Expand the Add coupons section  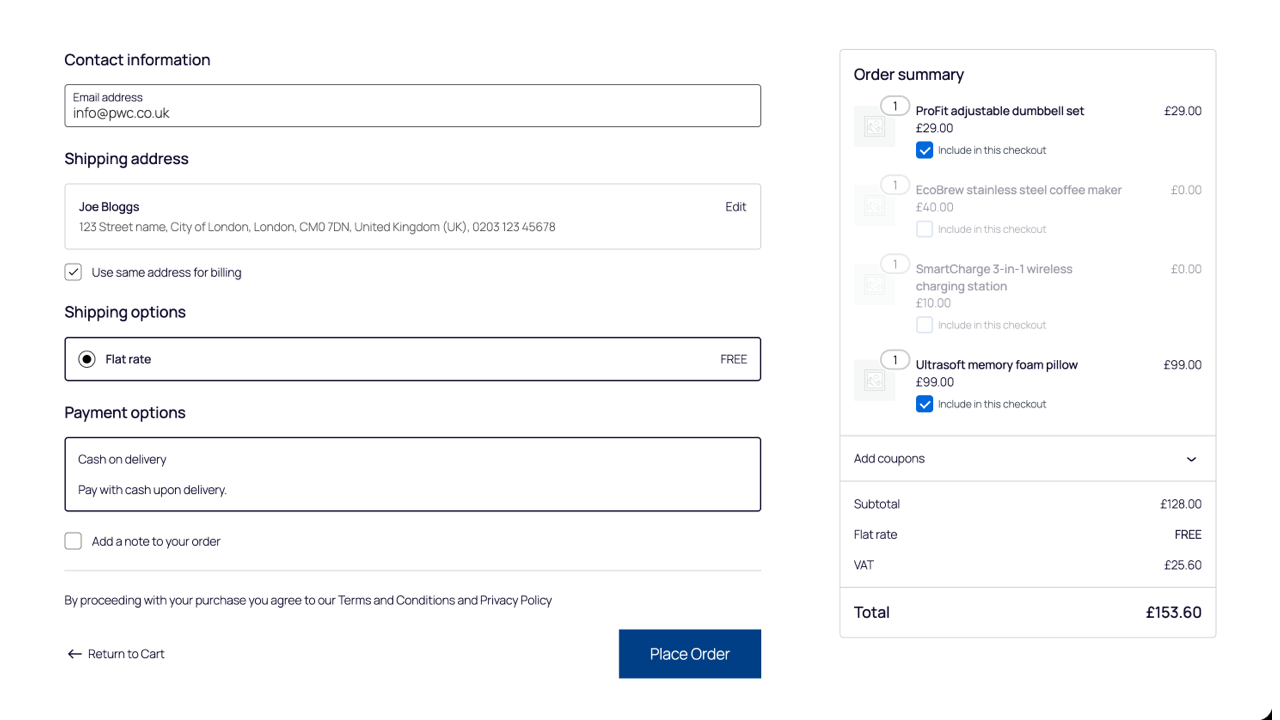coord(889,458)
